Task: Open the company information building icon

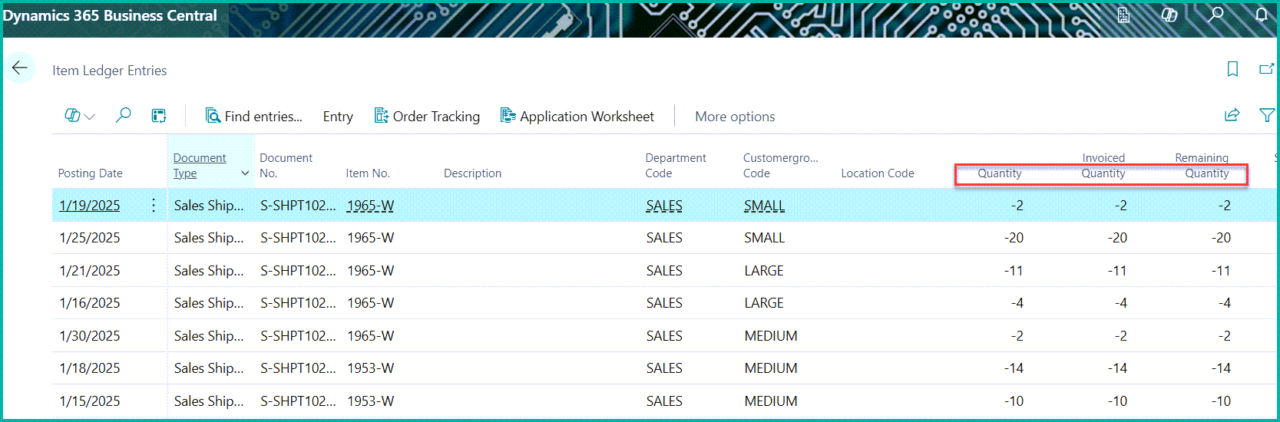Action: 1124,15
